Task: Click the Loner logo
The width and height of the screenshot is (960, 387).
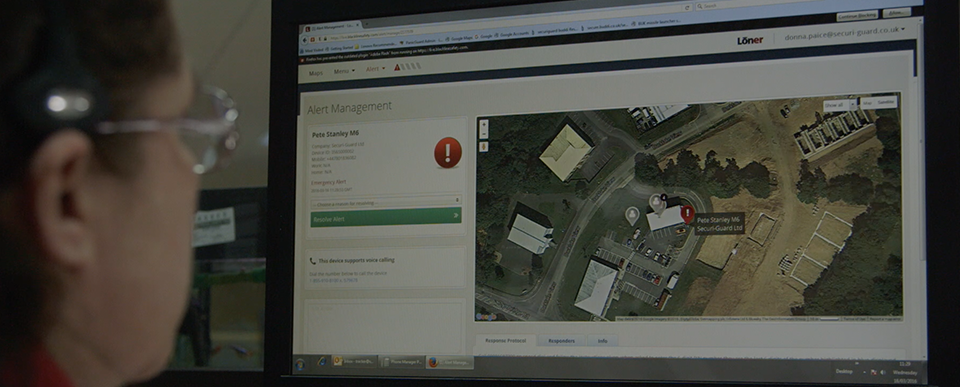Action: click(750, 40)
